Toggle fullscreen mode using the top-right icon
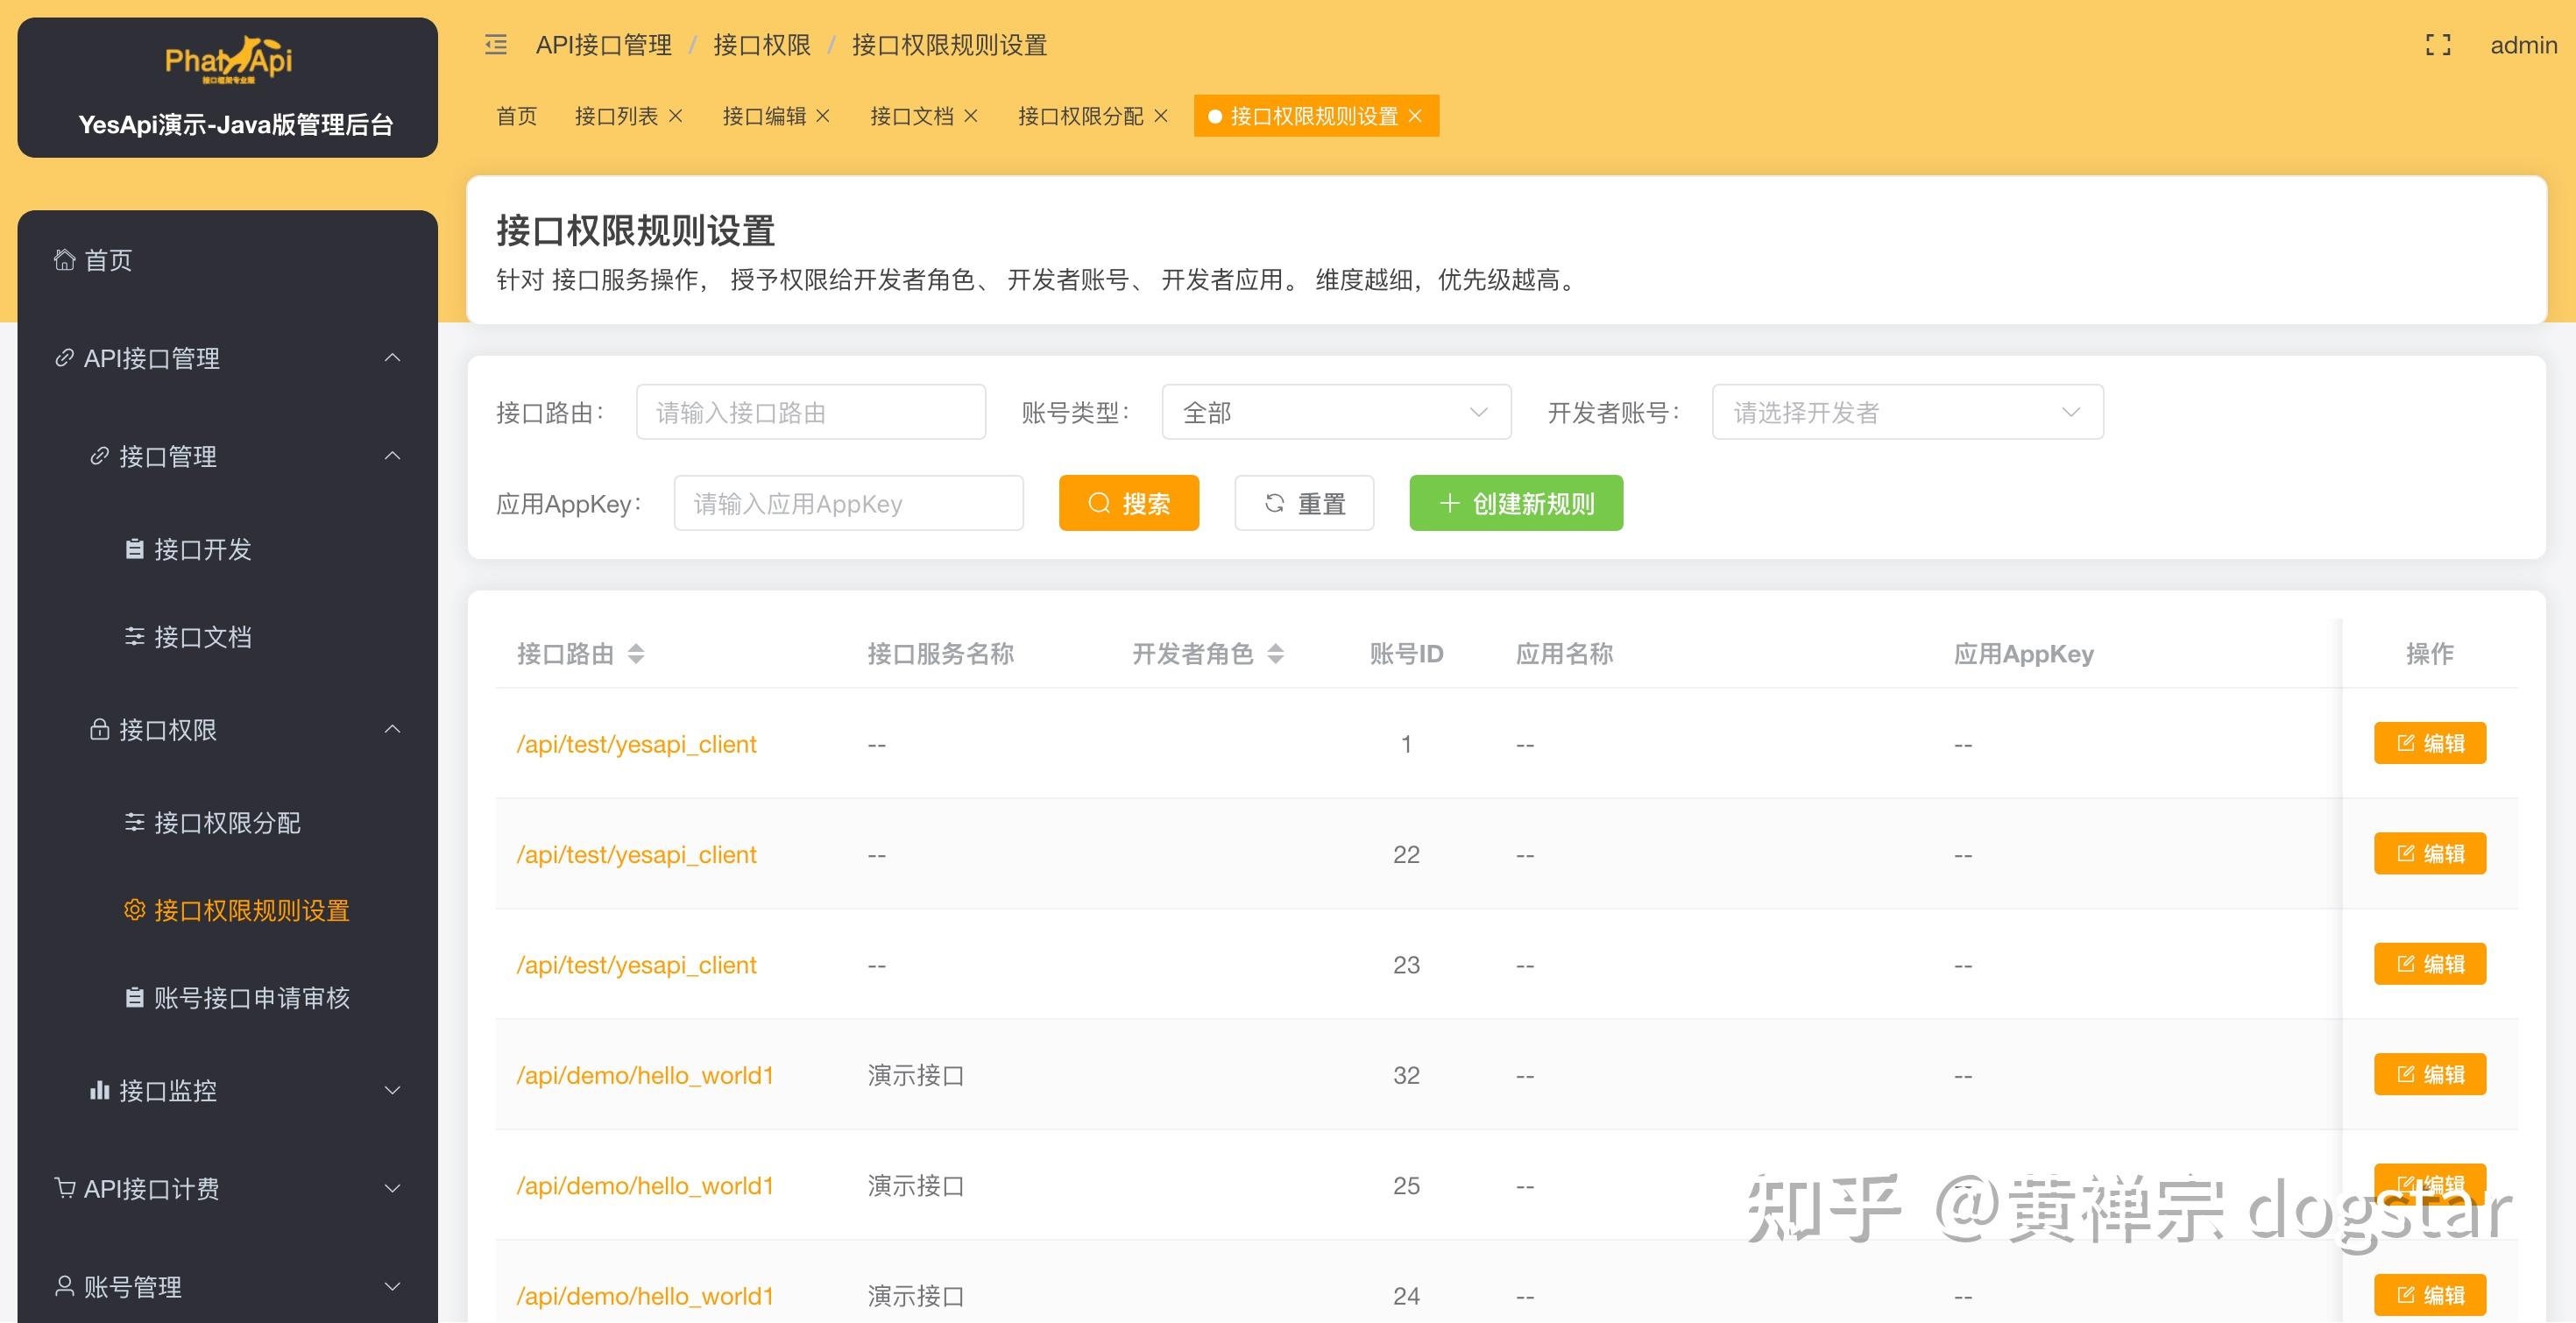 (2438, 45)
